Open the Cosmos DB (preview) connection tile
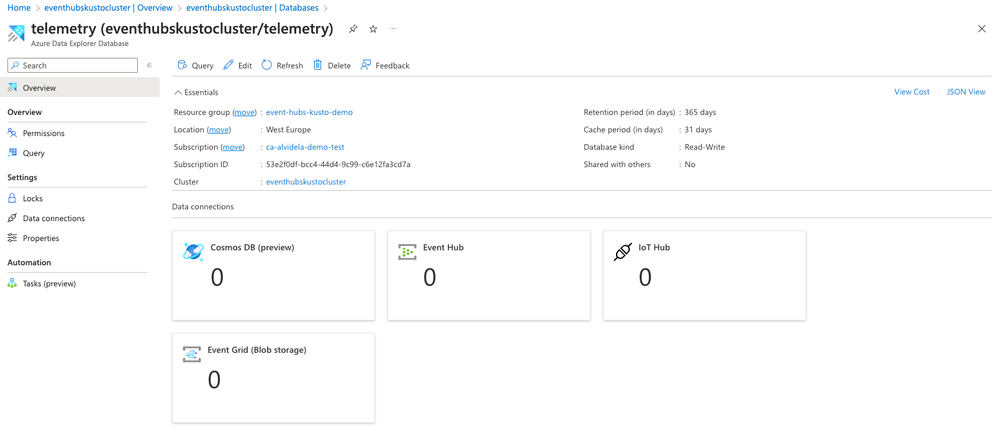The image size is (998, 433). 274,276
